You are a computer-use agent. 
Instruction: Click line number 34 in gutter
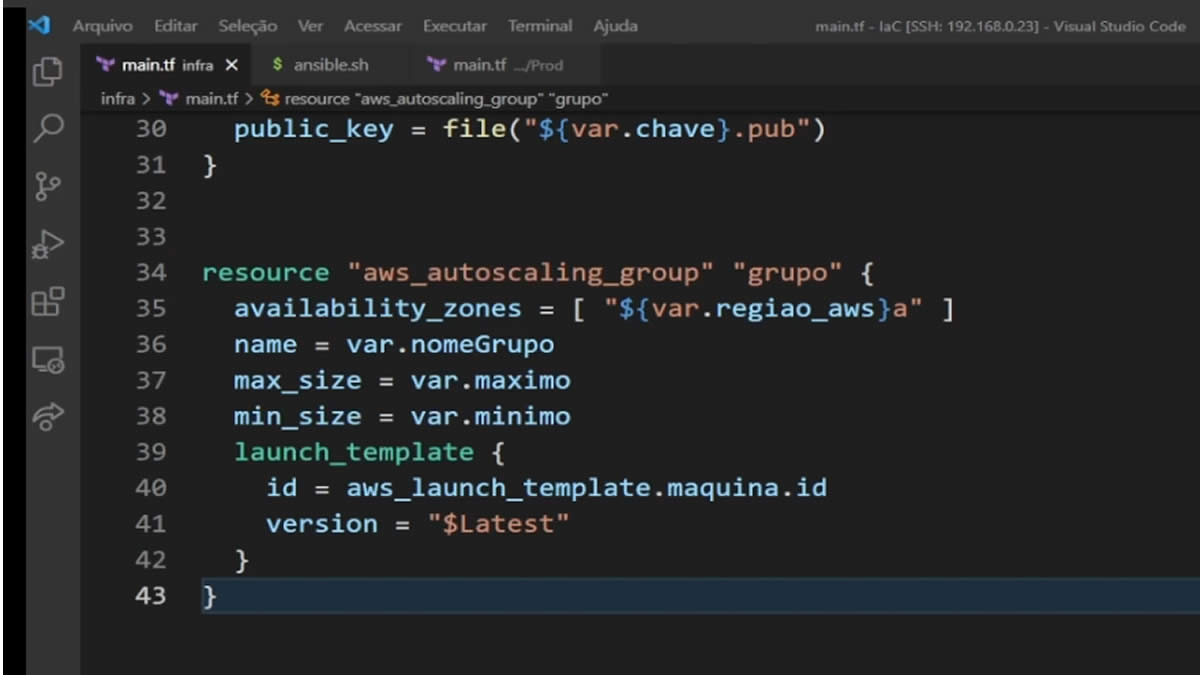tap(151, 273)
